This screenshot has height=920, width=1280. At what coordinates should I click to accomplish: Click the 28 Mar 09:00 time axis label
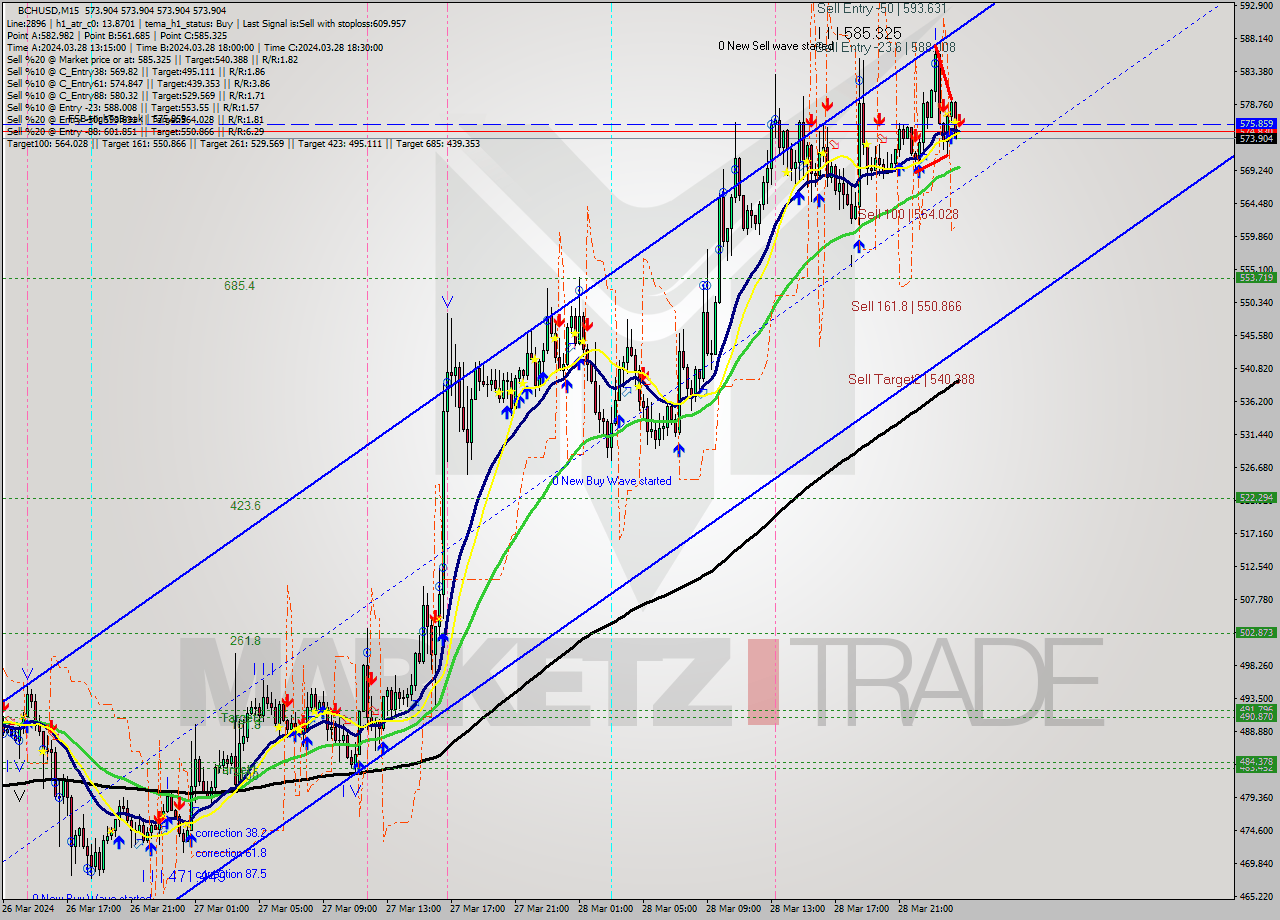click(733, 909)
